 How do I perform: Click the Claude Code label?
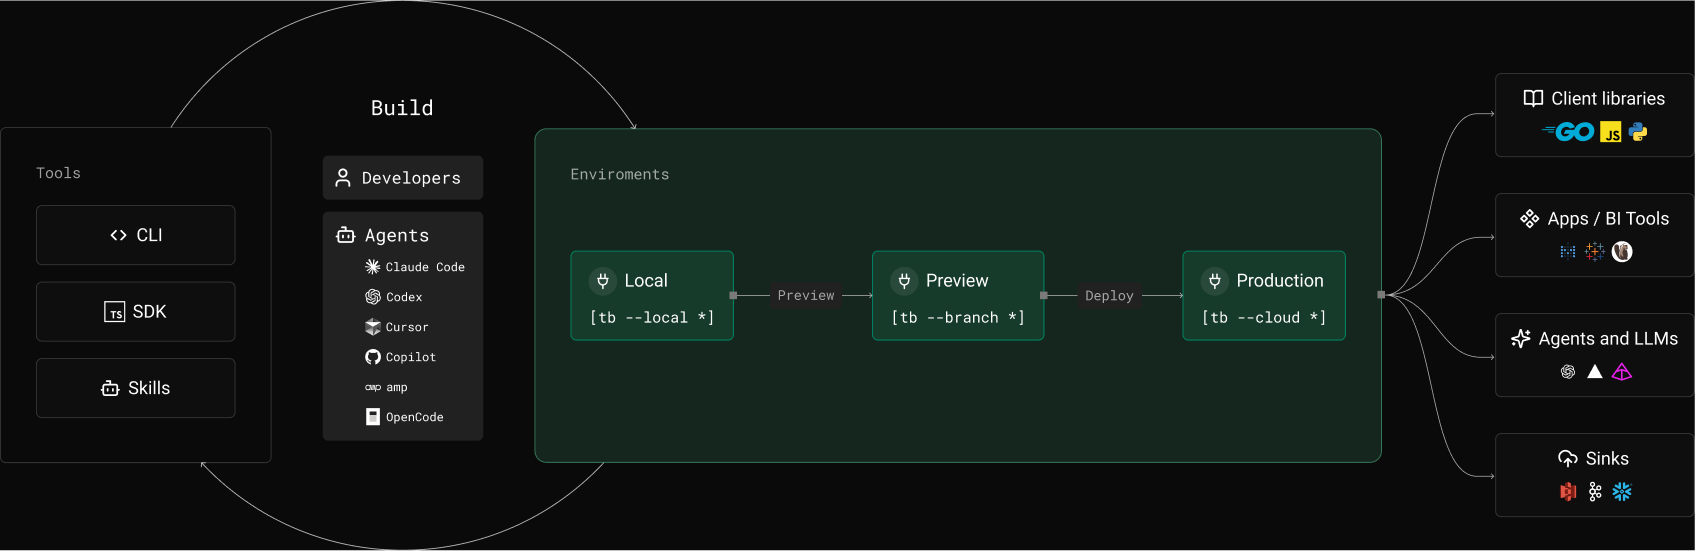click(425, 267)
